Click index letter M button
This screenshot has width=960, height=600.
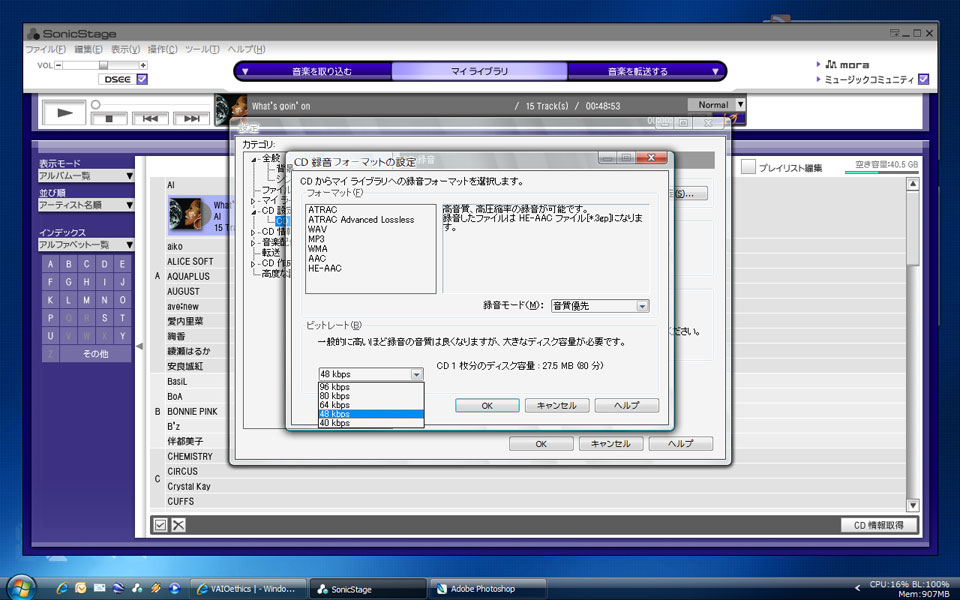[x=86, y=300]
